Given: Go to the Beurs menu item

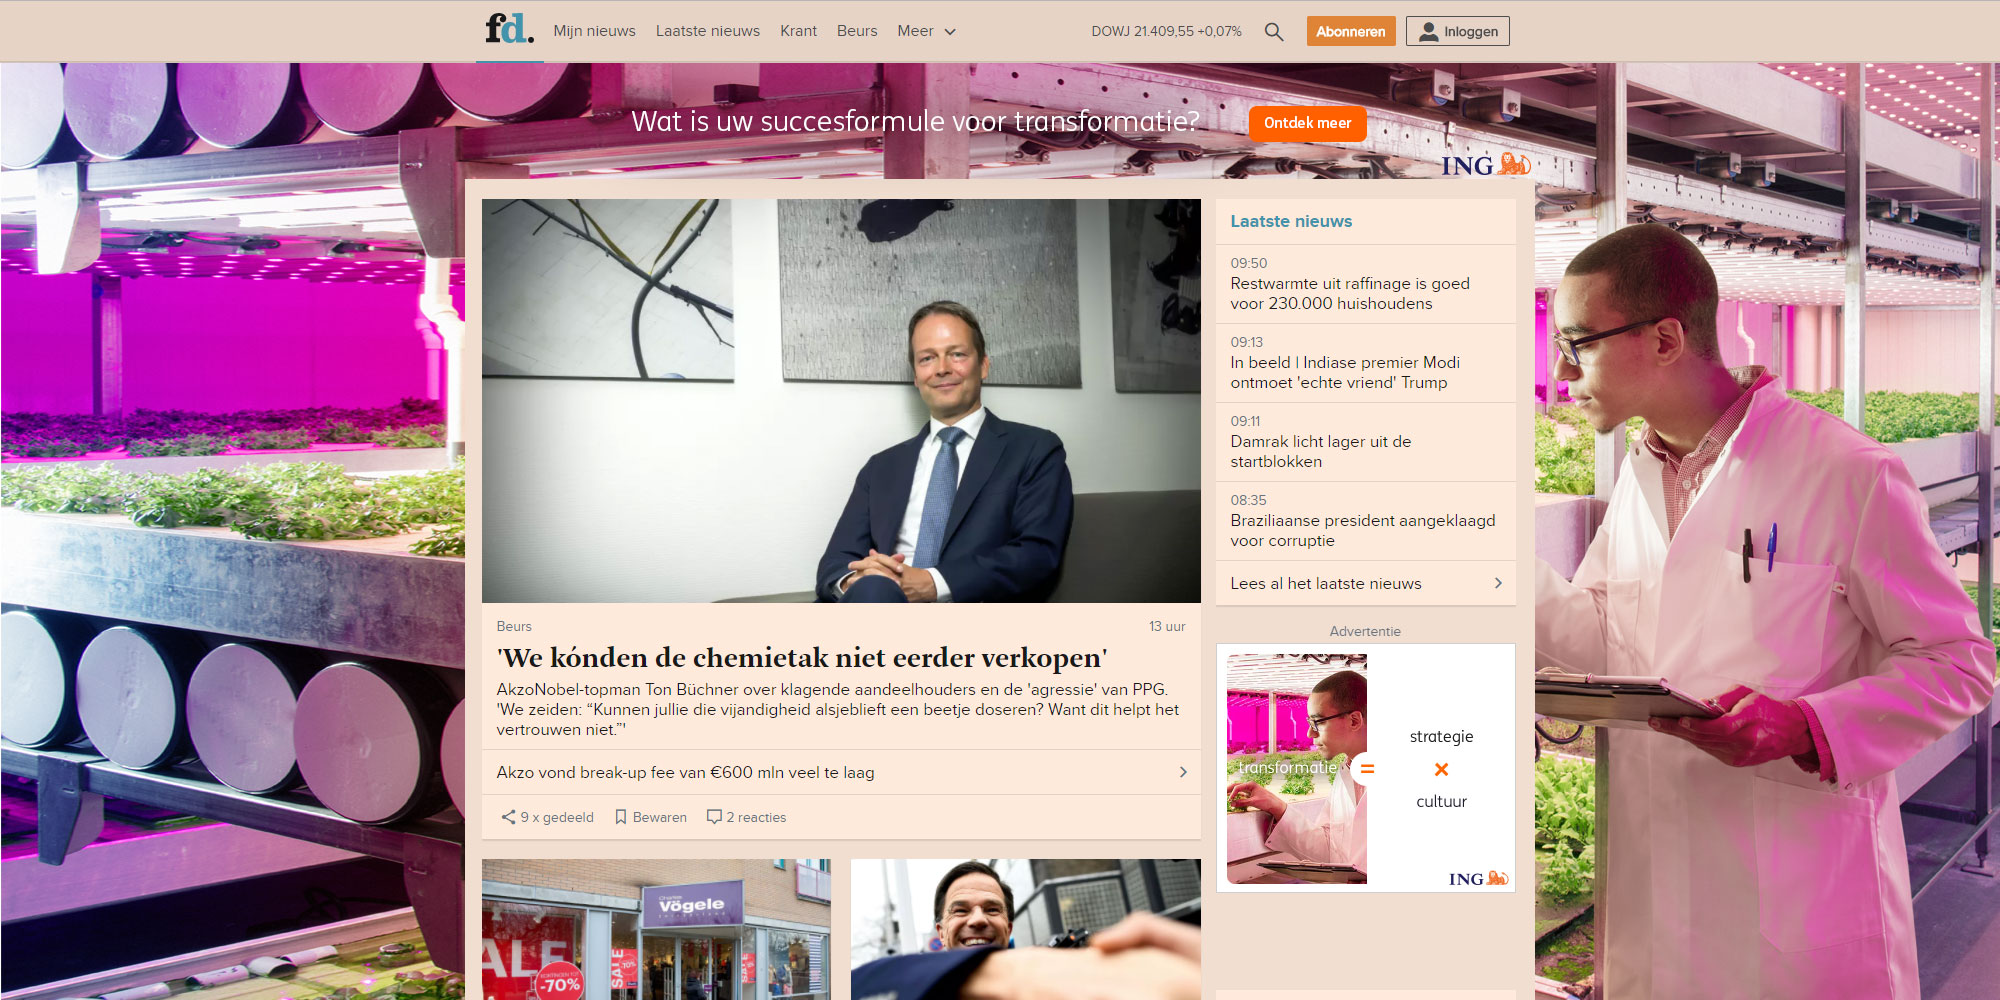Looking at the screenshot, I should (x=857, y=31).
